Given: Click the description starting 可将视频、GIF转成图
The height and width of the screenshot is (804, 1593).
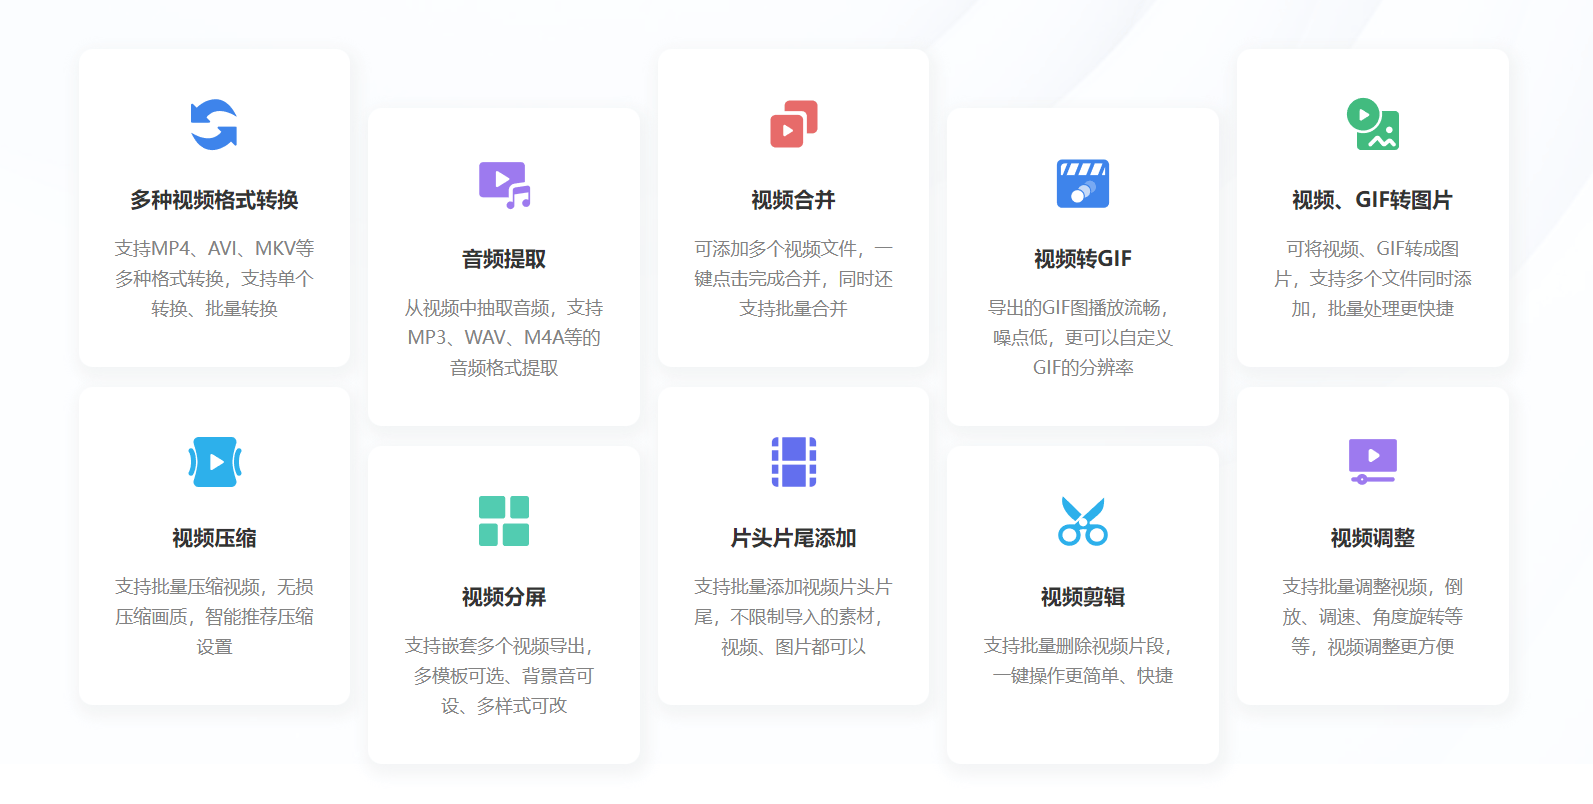Looking at the screenshot, I should click(1372, 278).
